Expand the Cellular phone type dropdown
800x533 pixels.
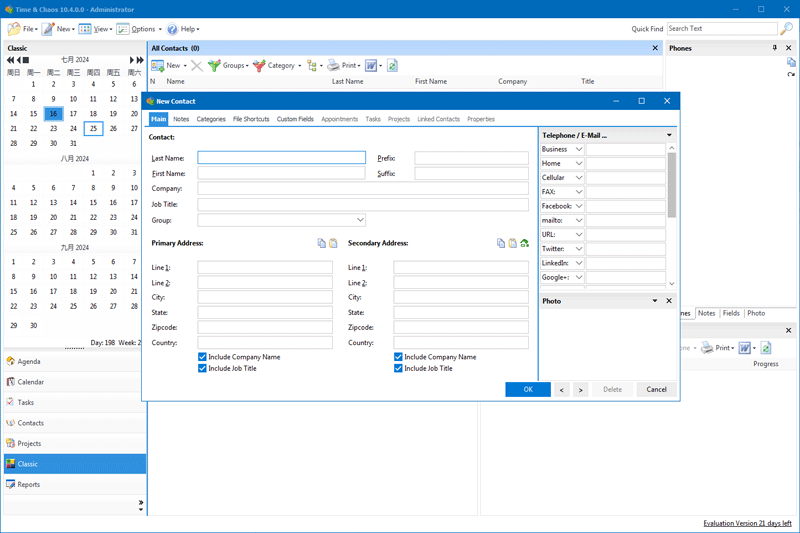coord(579,177)
